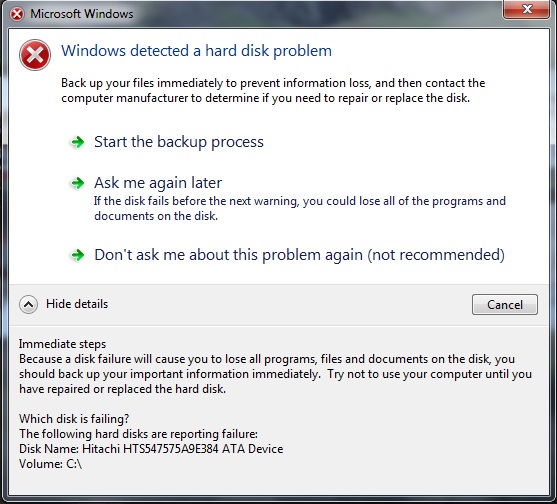
Task: Click green arrow beside Start the backup process
Action: click(77, 142)
